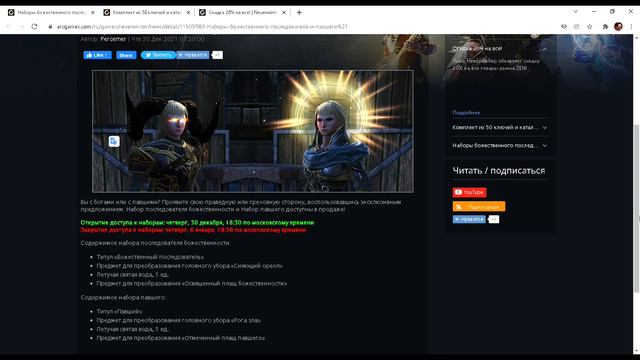Close the first Neverwinter tab

tap(93, 13)
